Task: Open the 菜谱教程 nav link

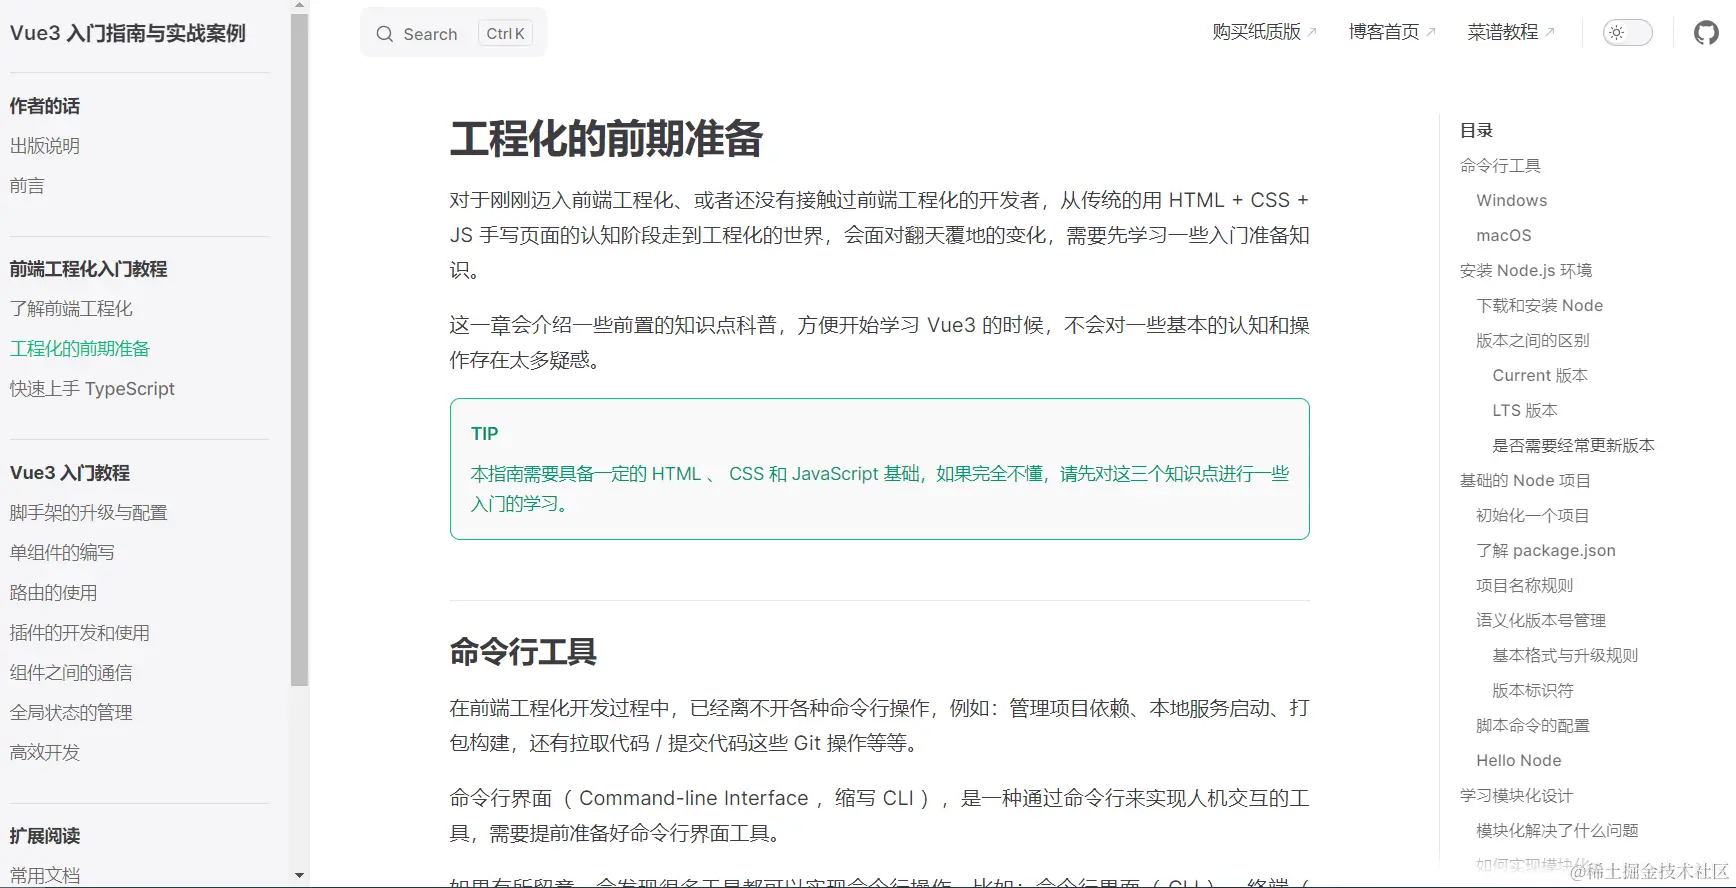Action: point(1502,32)
